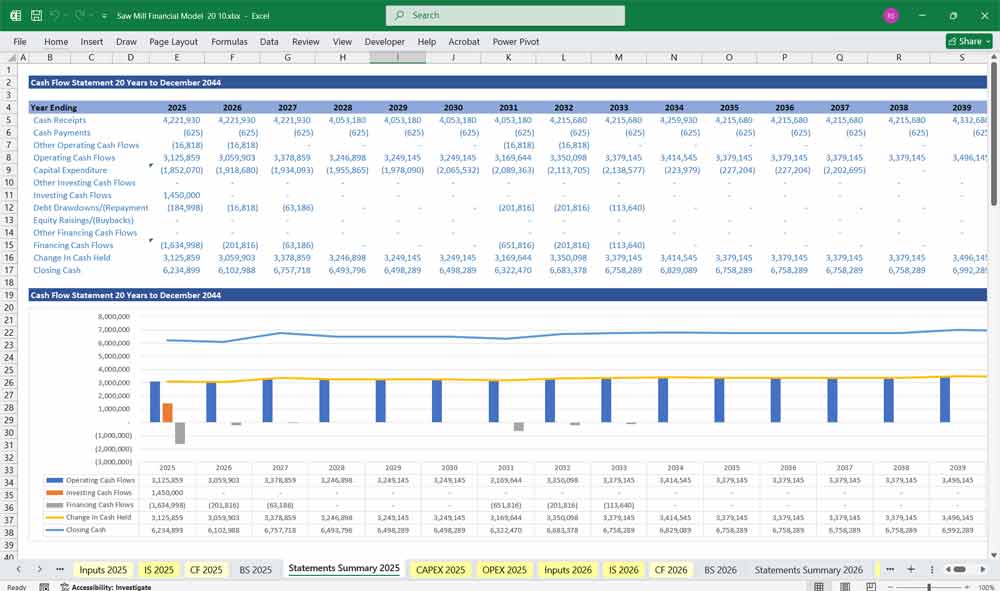Screen dimensions: 1000x591
Task: Click the Share button
Action: [964, 41]
